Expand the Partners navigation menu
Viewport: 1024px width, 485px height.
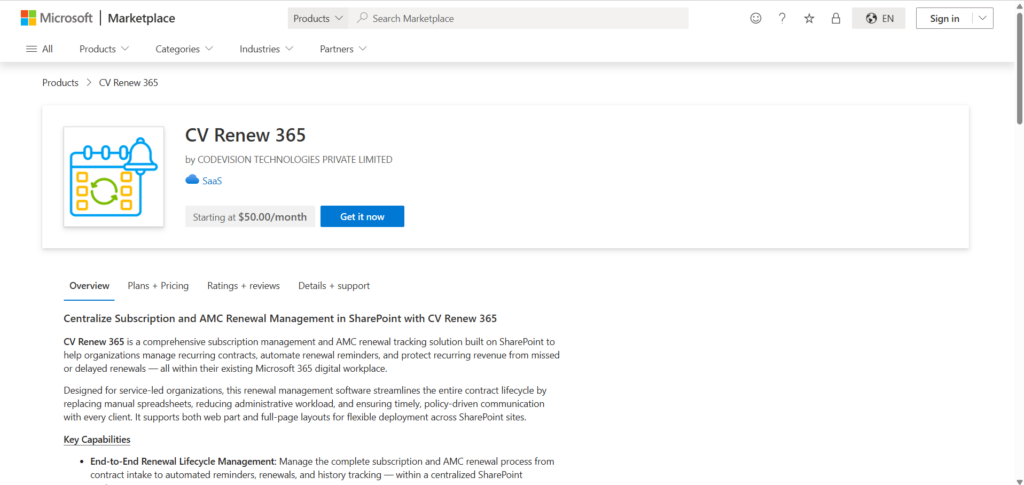click(x=343, y=49)
